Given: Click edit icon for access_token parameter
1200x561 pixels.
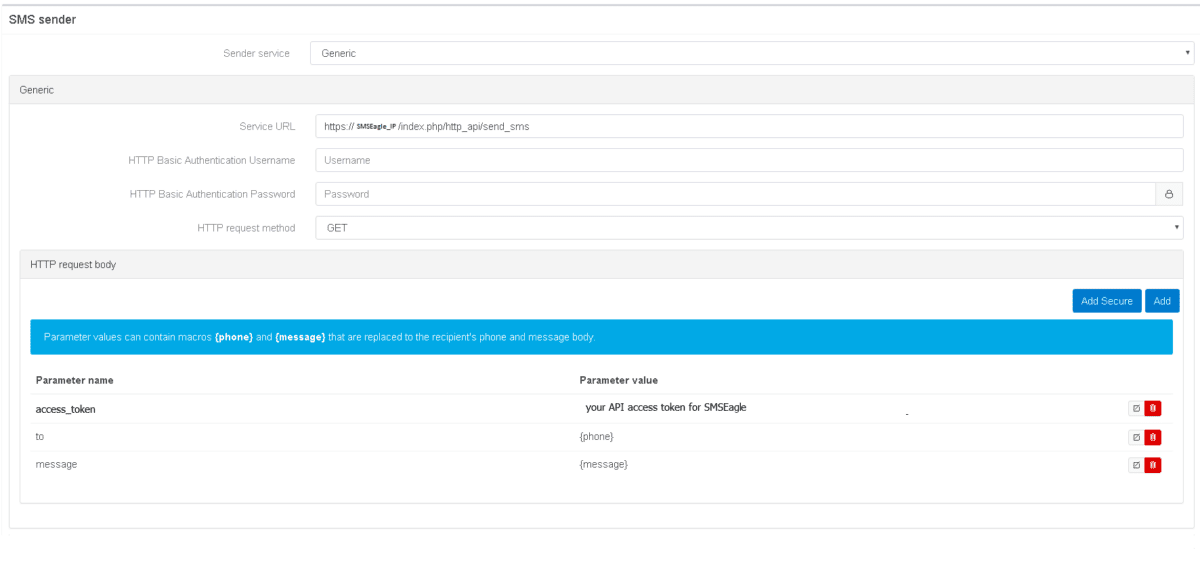Looking at the screenshot, I should point(1135,408).
